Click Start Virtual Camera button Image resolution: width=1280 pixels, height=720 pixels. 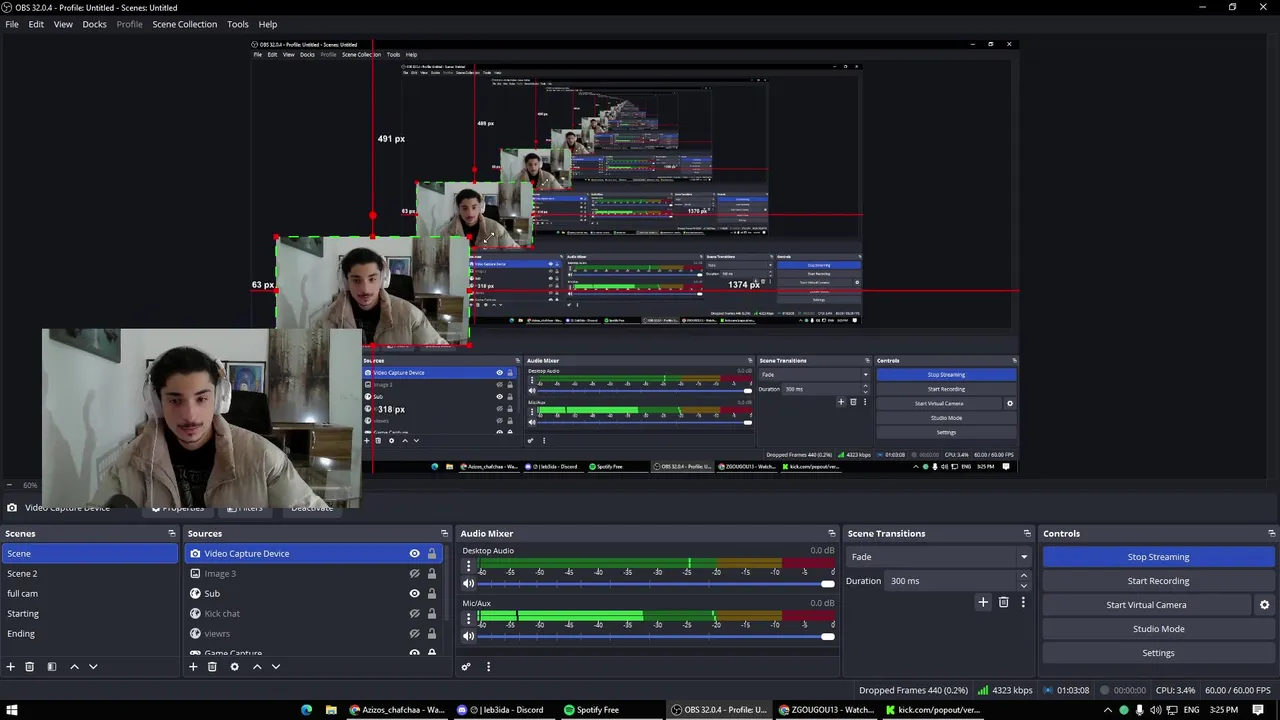tap(1146, 605)
